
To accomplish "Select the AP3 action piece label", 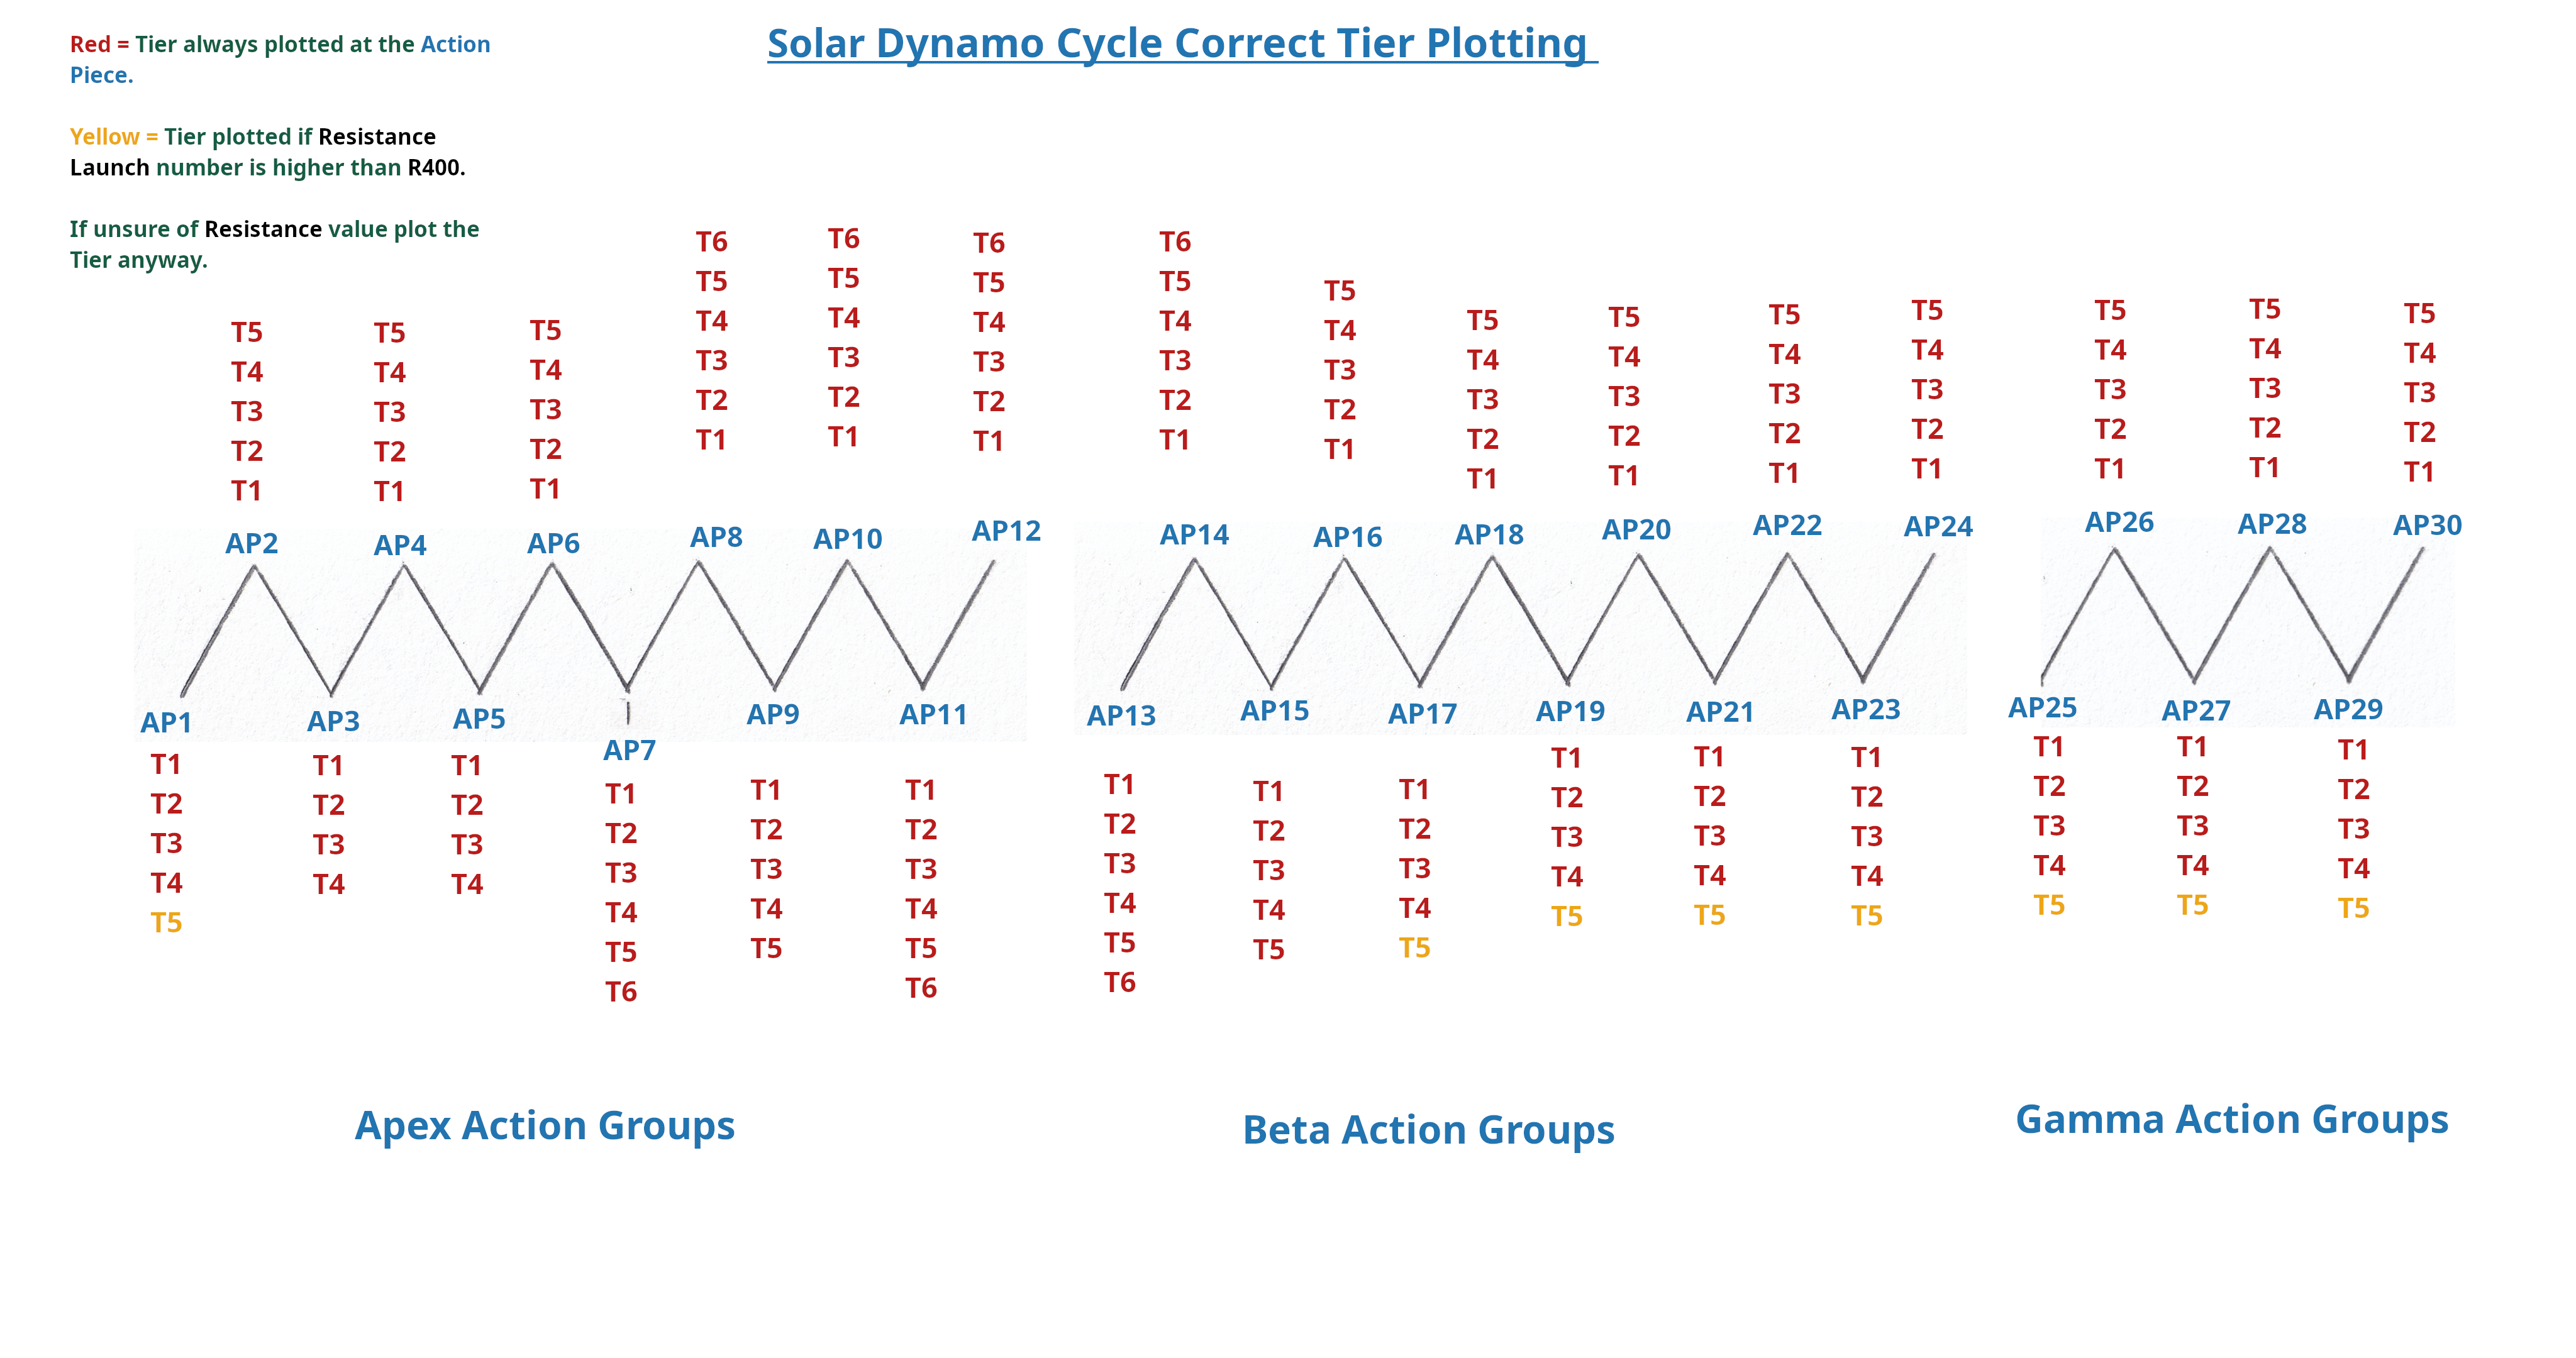I will (334, 721).
